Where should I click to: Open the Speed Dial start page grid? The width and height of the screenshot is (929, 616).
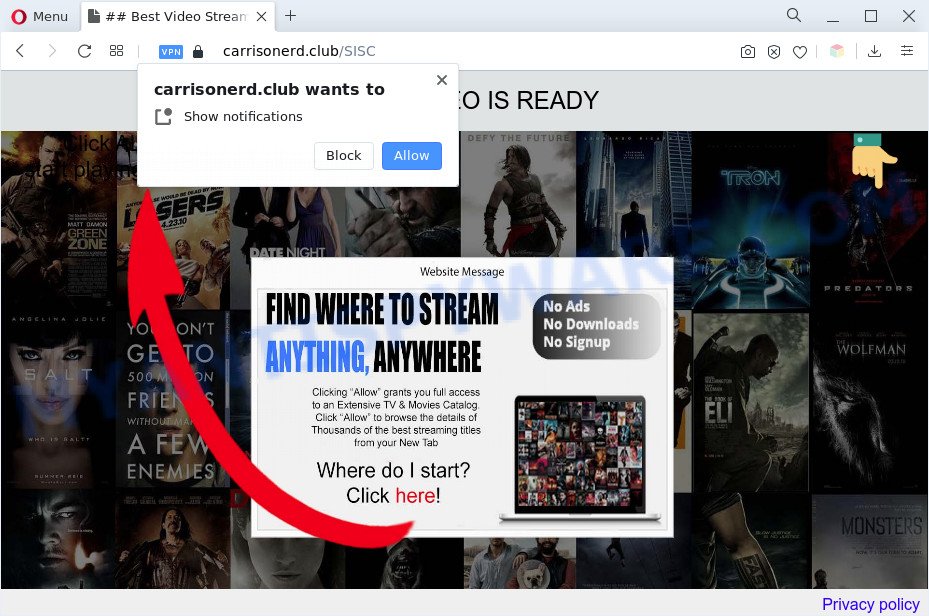point(116,51)
